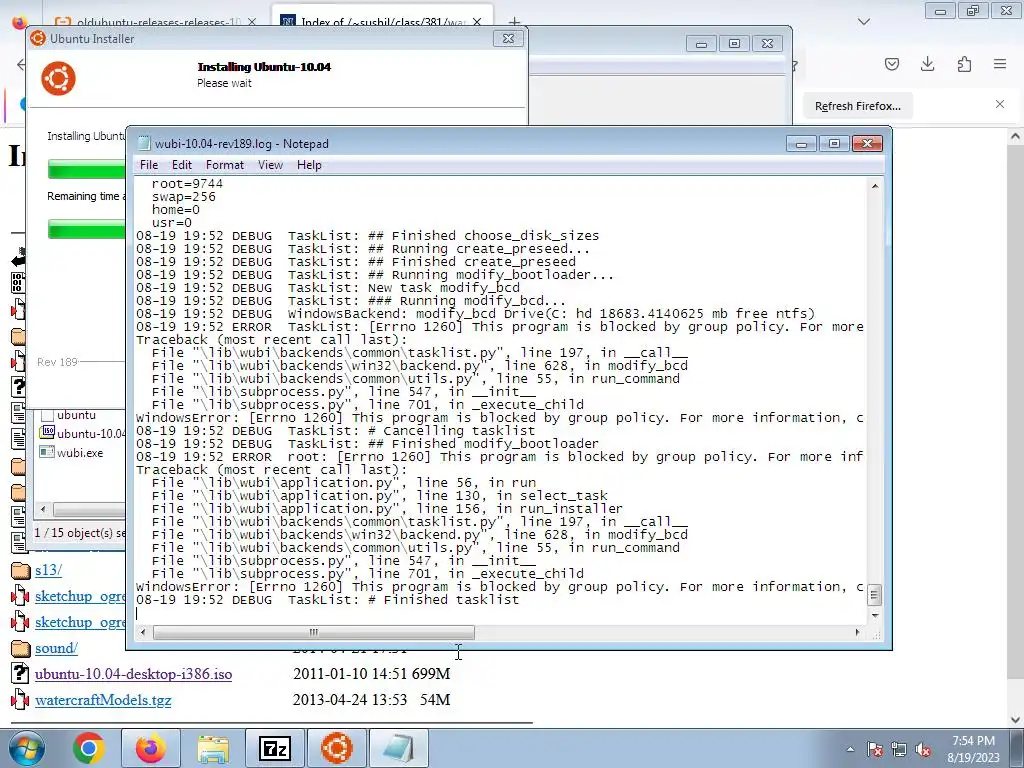Switch to Firefox from taskbar

[x=151, y=748]
